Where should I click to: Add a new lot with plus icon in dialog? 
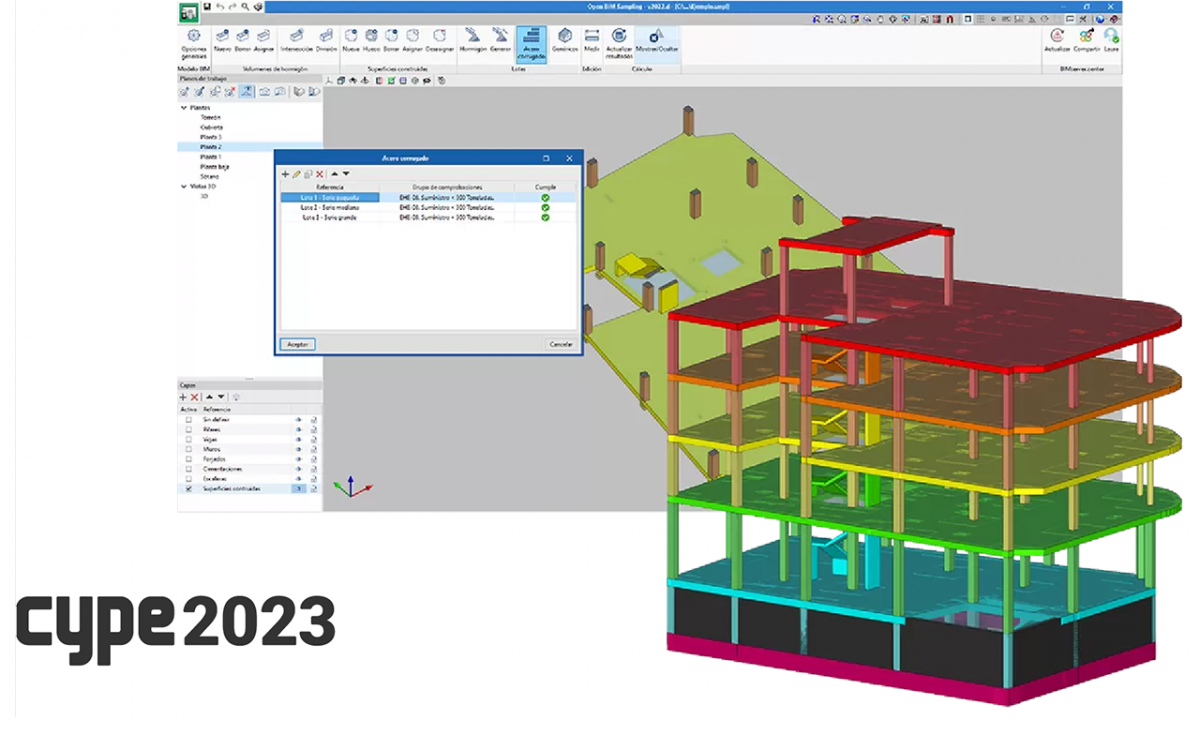coord(285,174)
